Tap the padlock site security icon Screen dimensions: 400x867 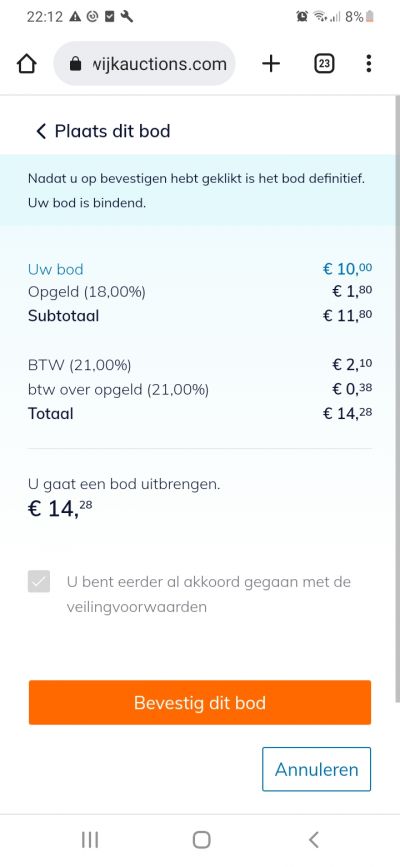pos(76,64)
